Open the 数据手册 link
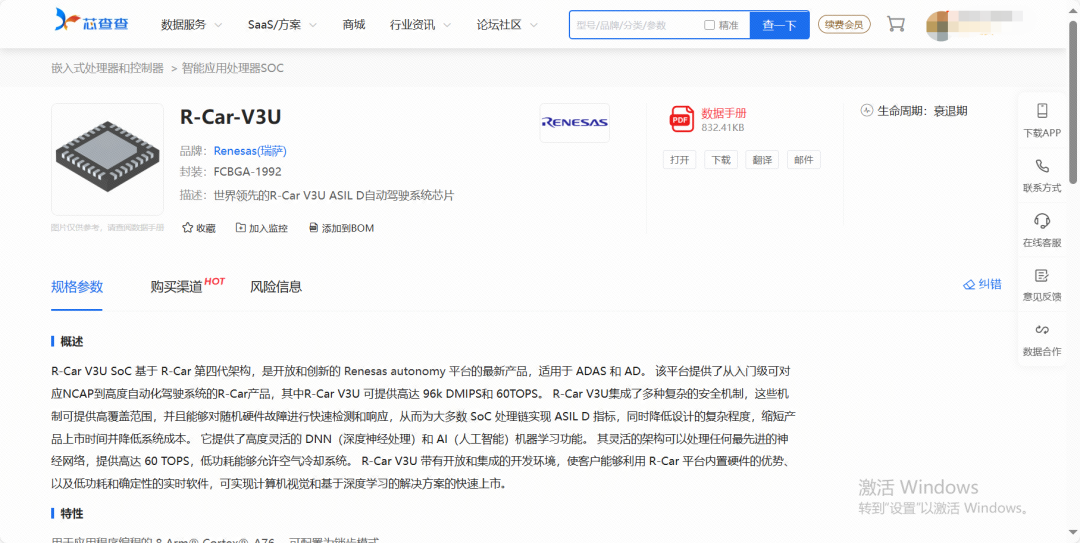 [724, 113]
